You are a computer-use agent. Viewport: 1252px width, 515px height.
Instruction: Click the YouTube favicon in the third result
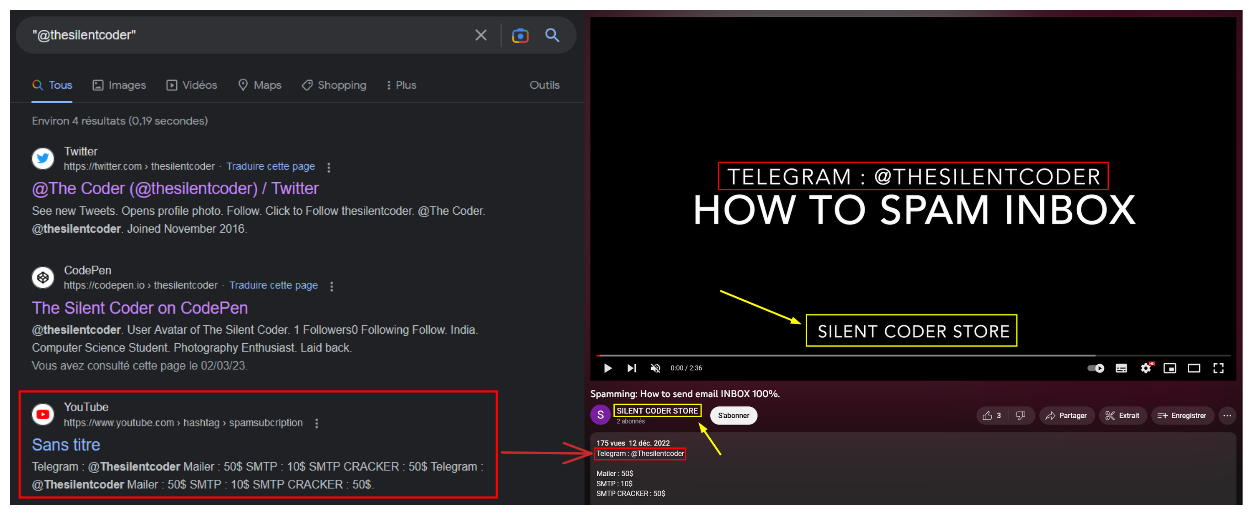click(43, 414)
